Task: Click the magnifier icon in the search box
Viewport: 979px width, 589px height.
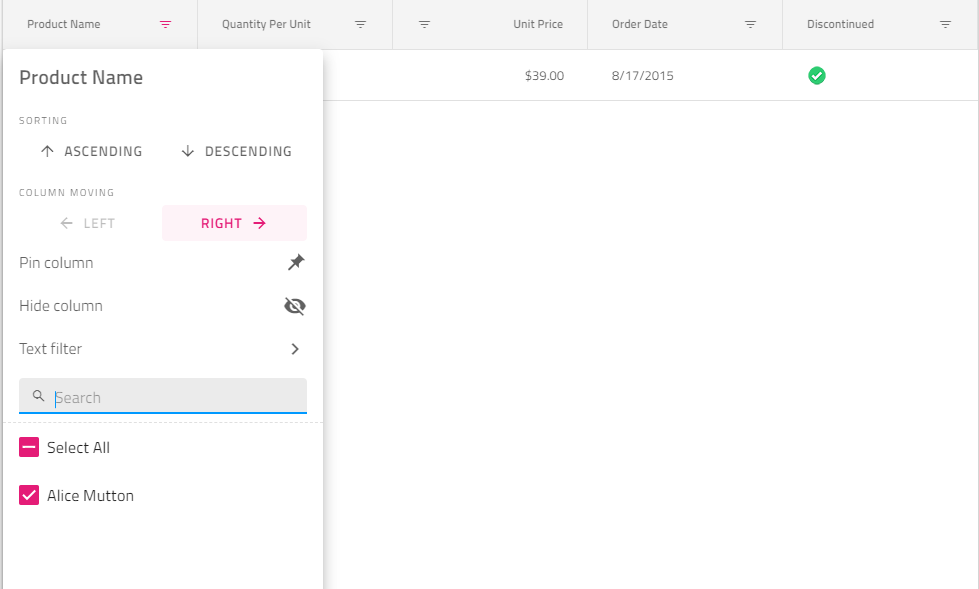Action: click(38, 396)
